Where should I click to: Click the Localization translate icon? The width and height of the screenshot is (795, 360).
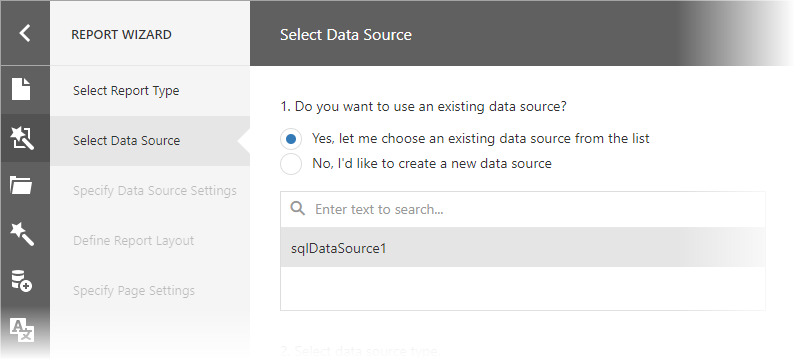click(x=22, y=330)
